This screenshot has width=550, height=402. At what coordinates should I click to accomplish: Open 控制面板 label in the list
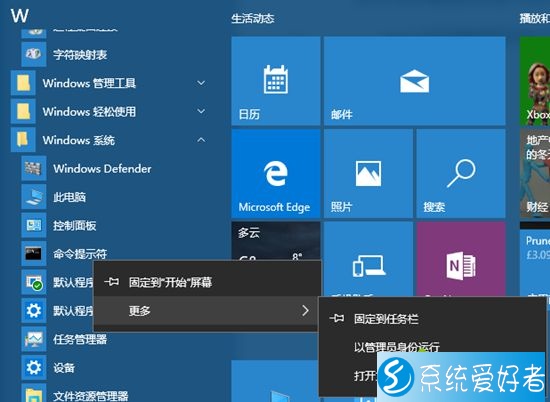[75, 226]
